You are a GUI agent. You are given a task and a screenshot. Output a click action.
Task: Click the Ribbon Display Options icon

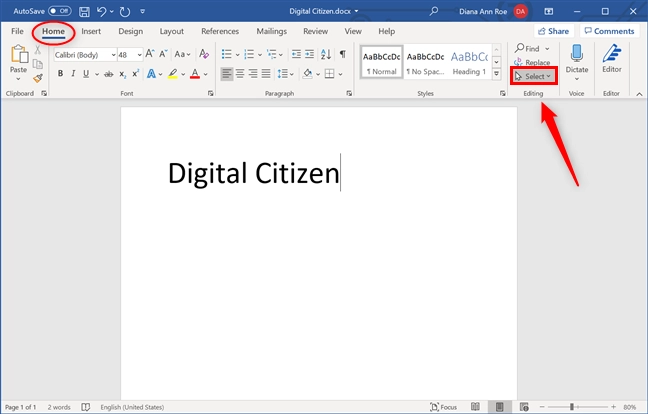point(548,12)
